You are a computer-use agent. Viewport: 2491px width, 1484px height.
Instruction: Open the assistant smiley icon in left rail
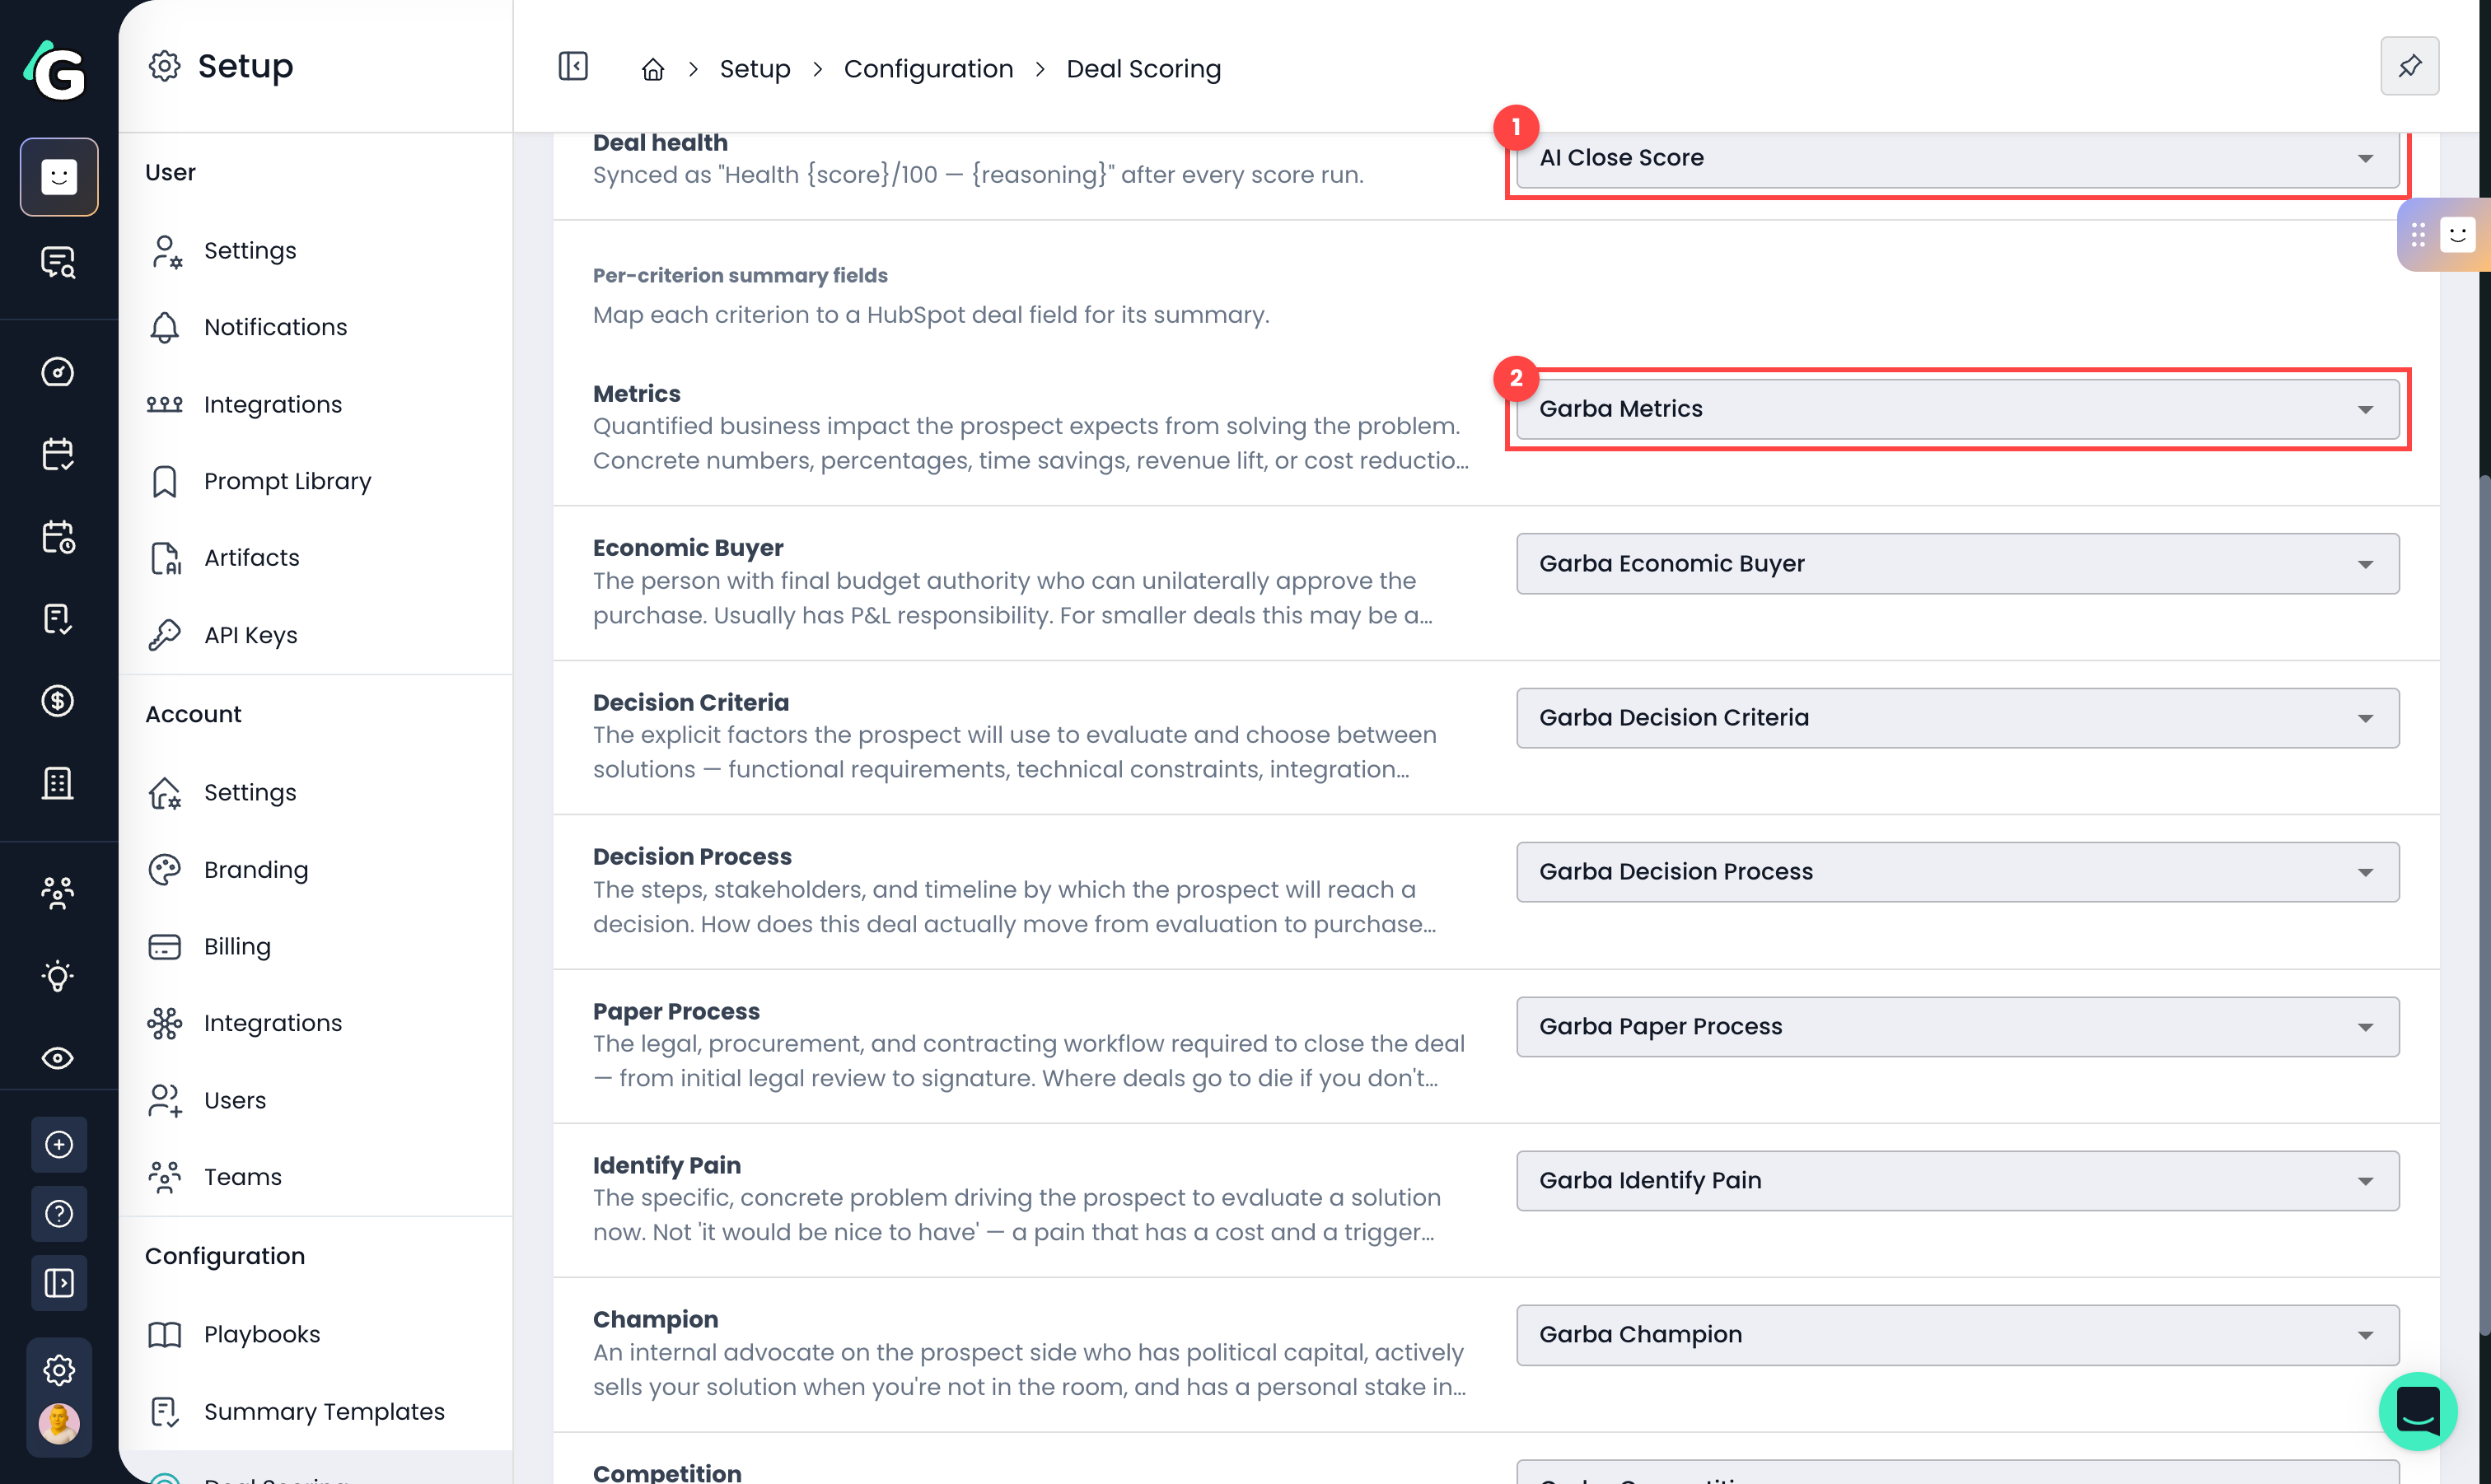pos(59,177)
